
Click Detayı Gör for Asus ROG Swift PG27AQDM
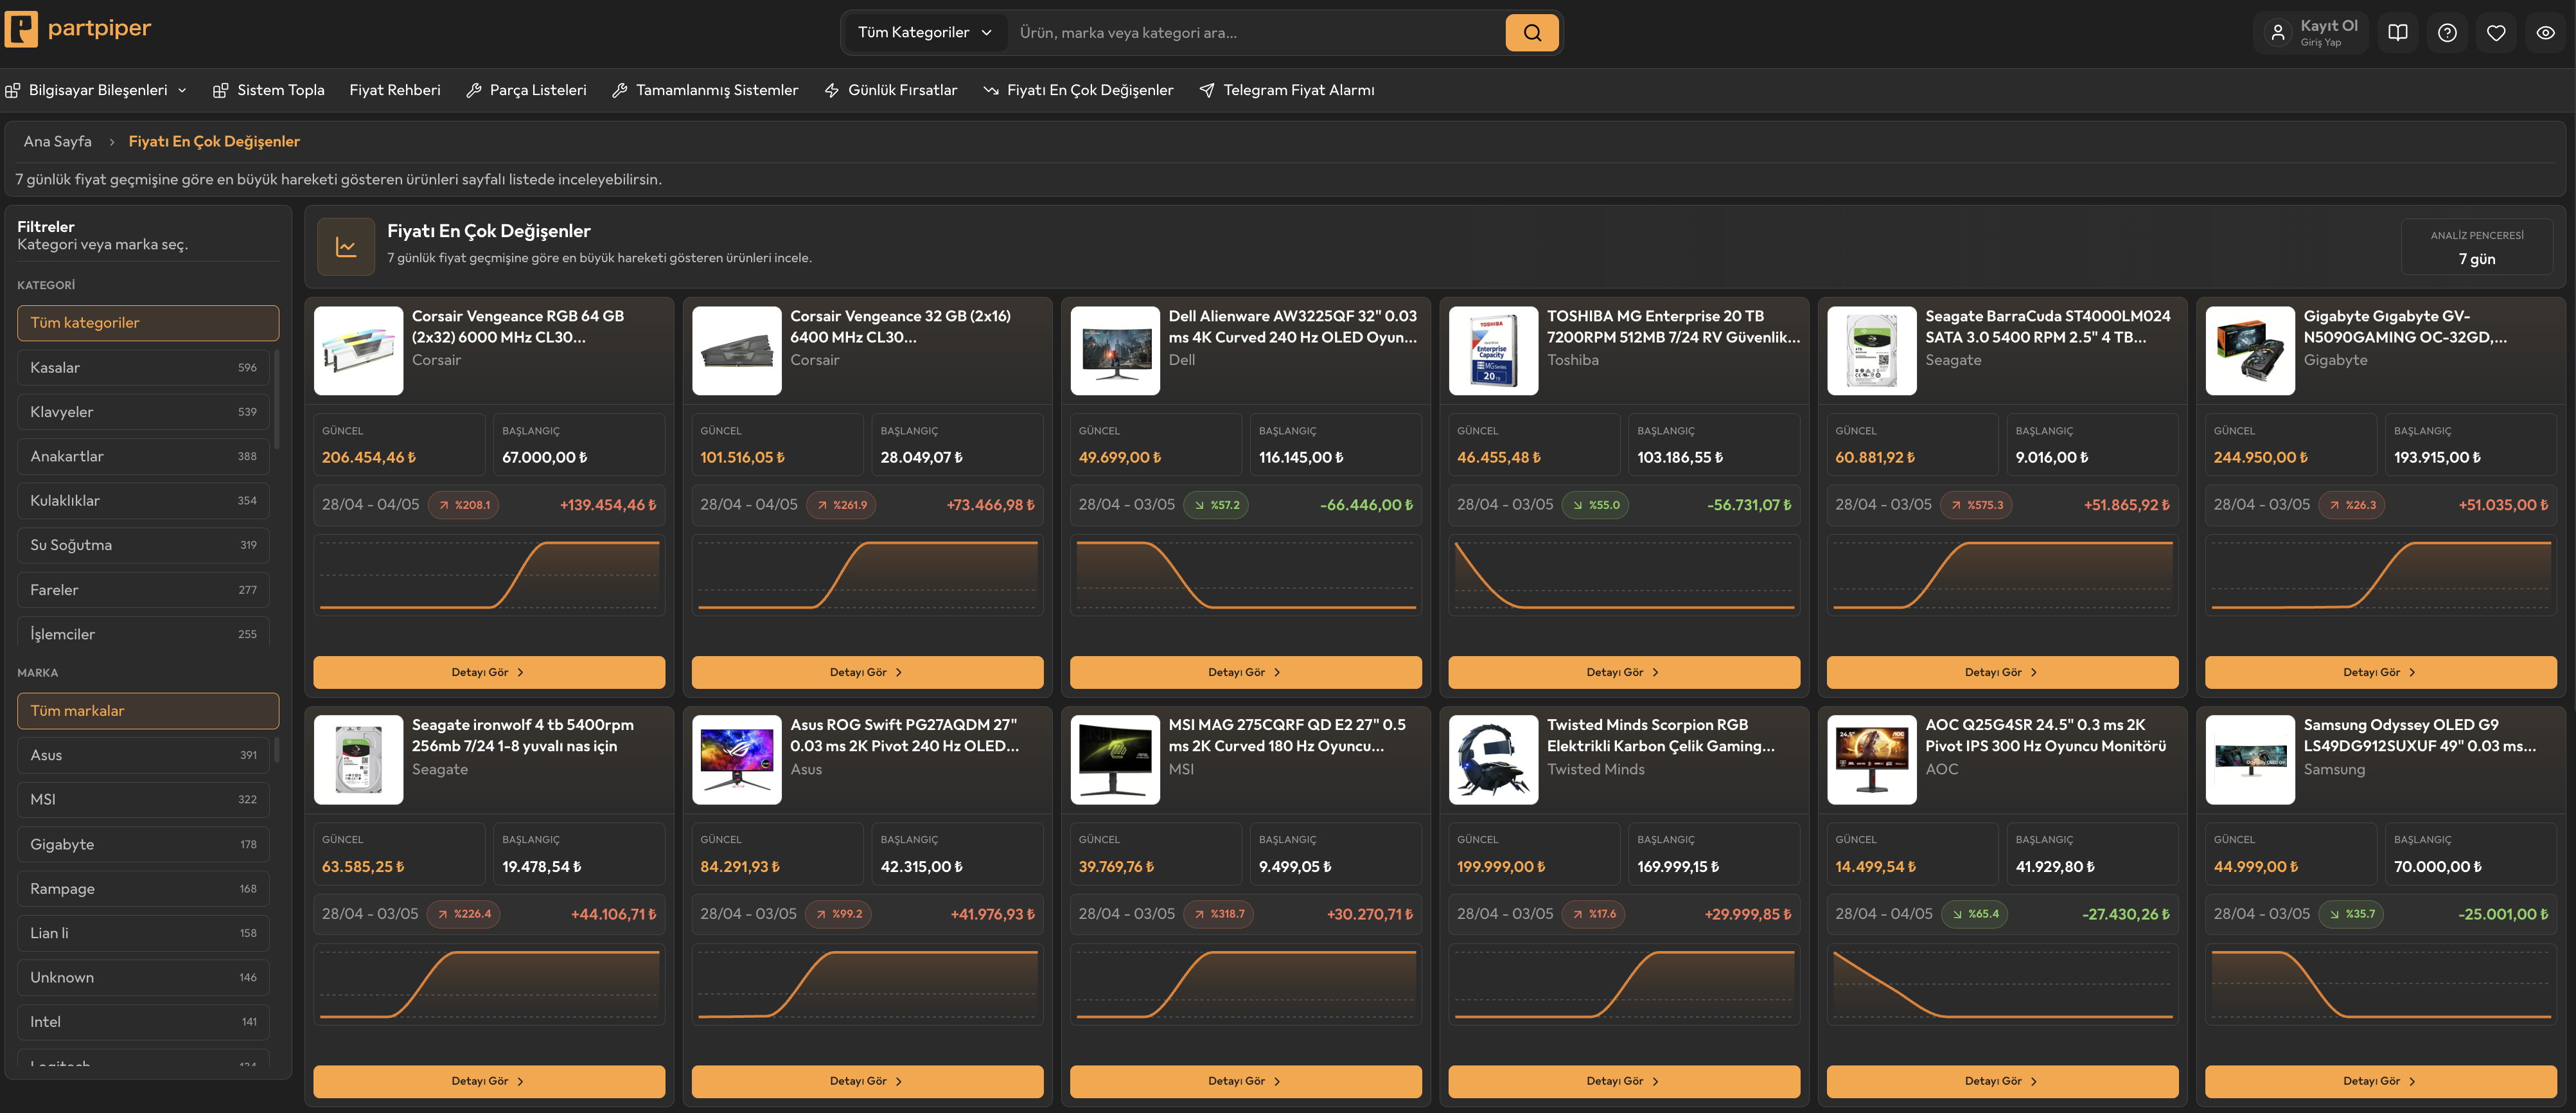[x=867, y=1081]
